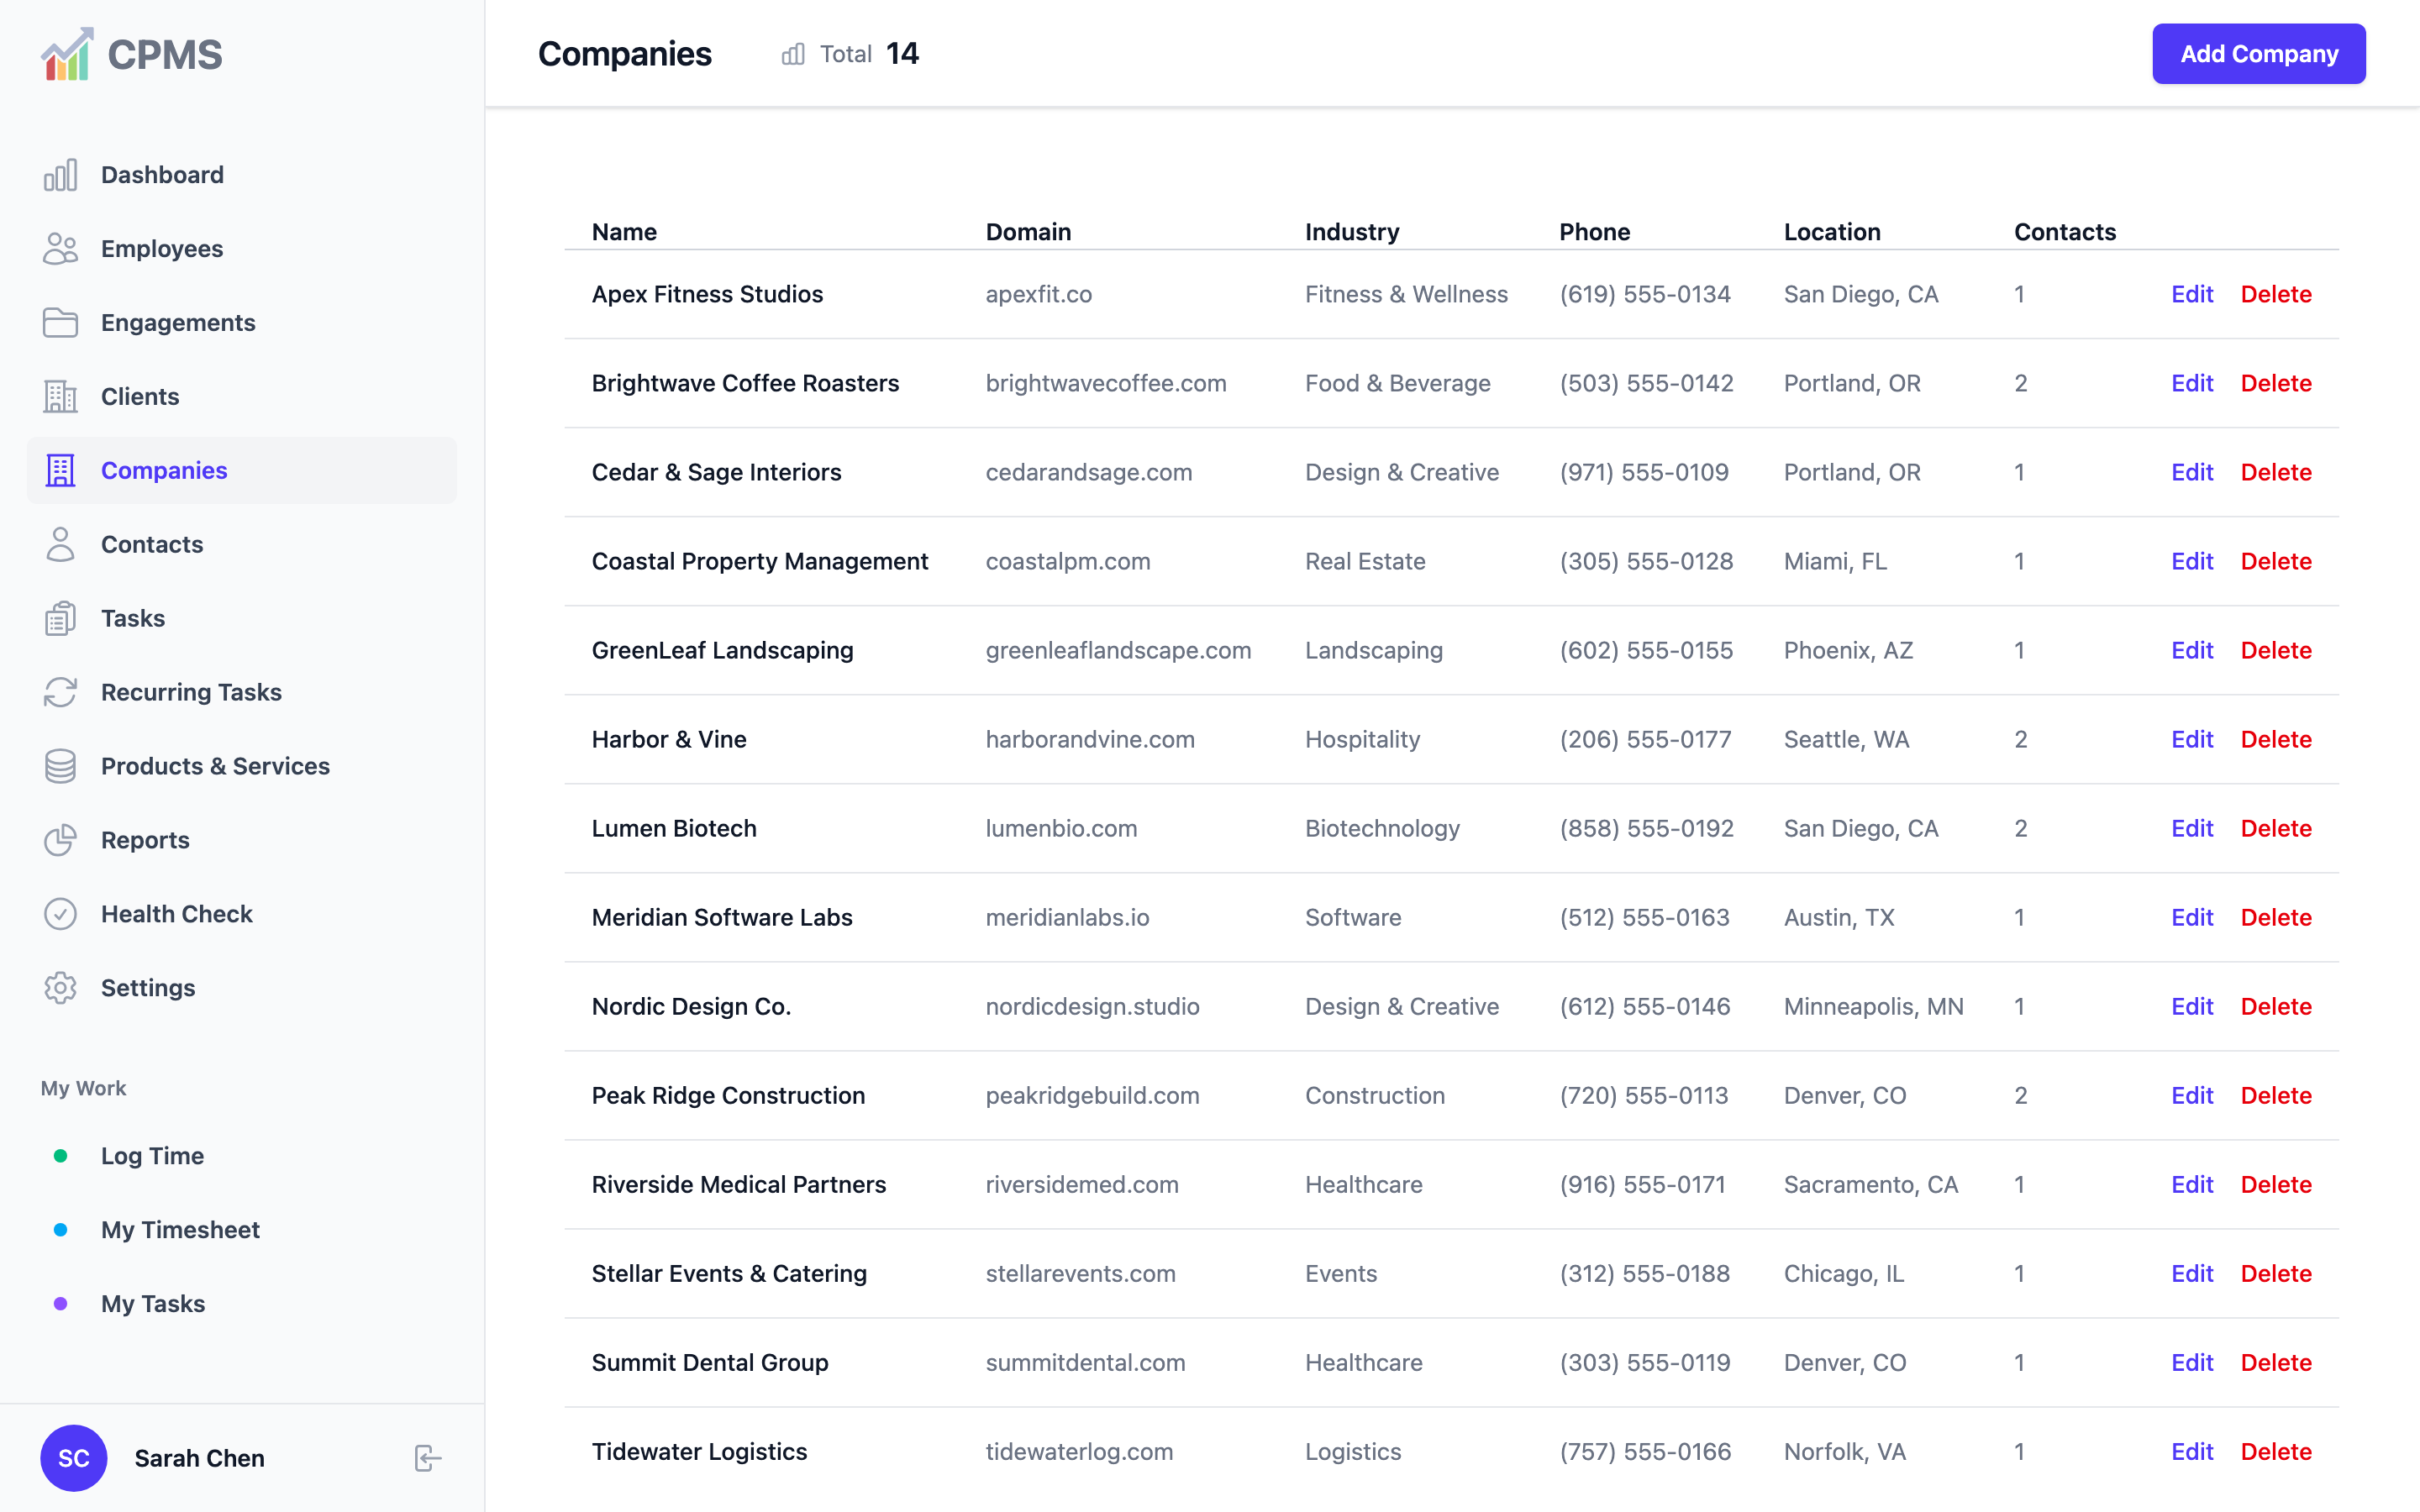
Task: Click the green dot beside Log Time
Action: pos(60,1156)
